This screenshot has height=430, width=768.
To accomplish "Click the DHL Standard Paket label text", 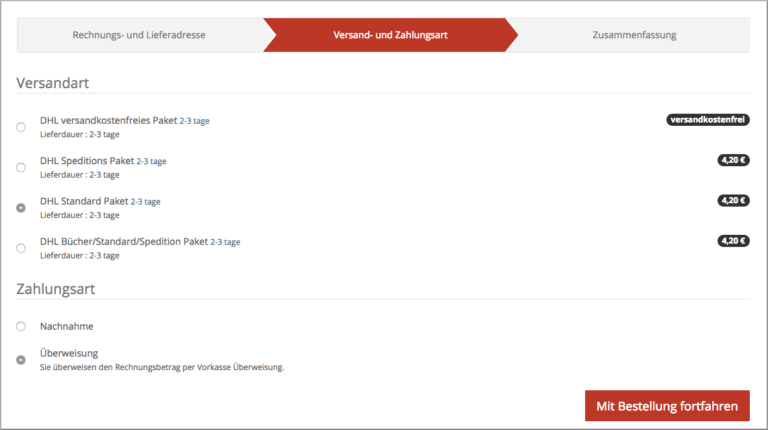I will click(84, 201).
